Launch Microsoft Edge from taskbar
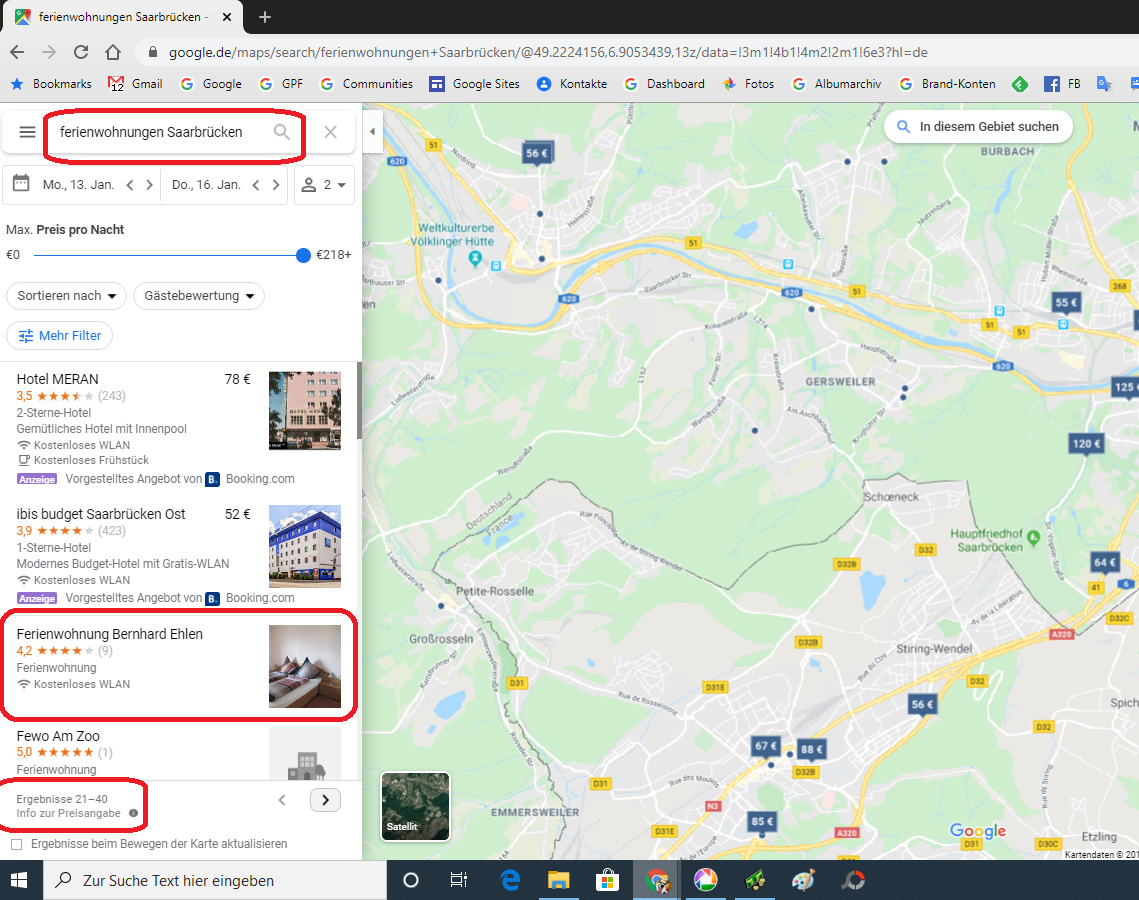The width and height of the screenshot is (1139, 900). (x=511, y=880)
